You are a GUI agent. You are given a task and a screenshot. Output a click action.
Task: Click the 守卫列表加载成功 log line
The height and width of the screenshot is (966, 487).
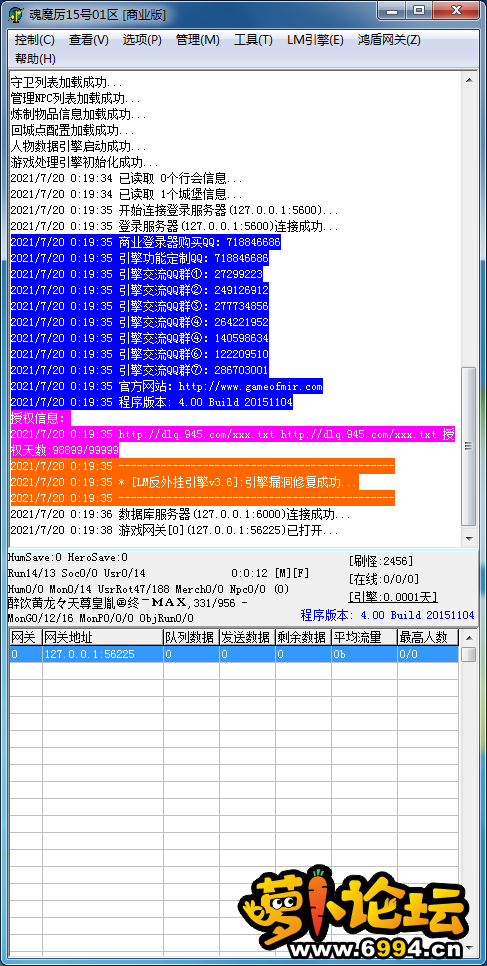point(67,83)
